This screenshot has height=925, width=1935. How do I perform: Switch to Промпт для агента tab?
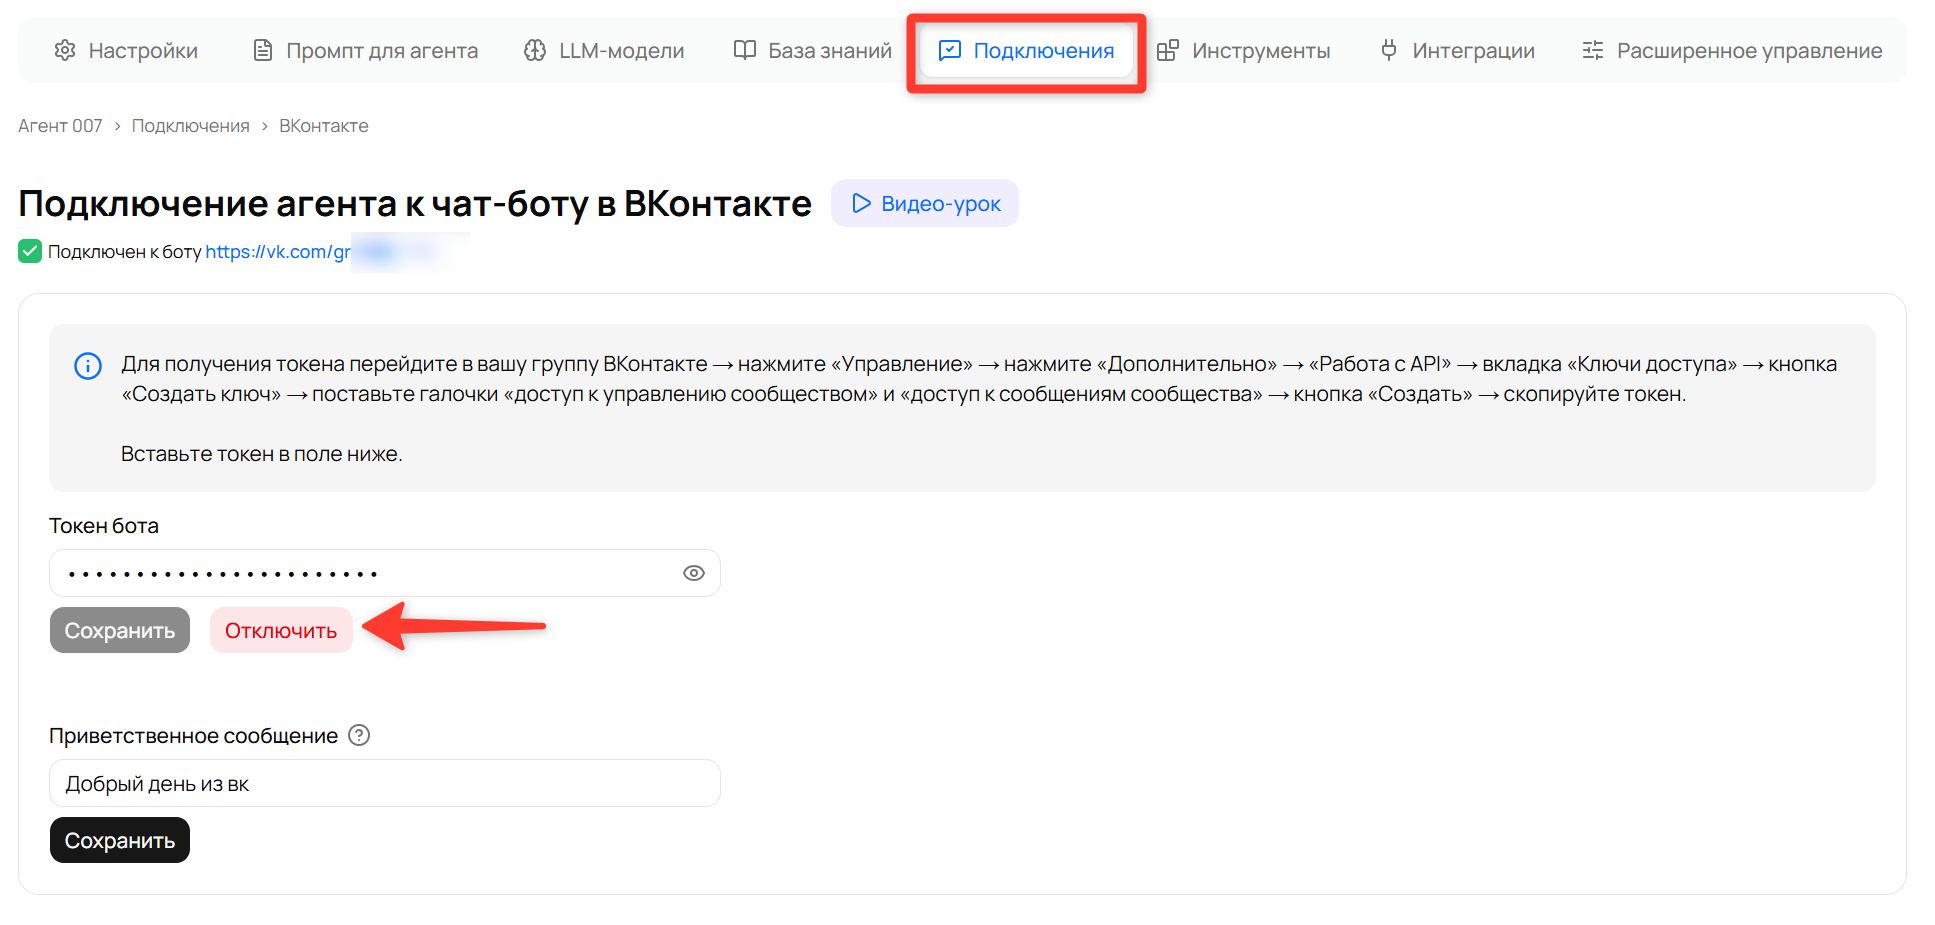click(365, 51)
